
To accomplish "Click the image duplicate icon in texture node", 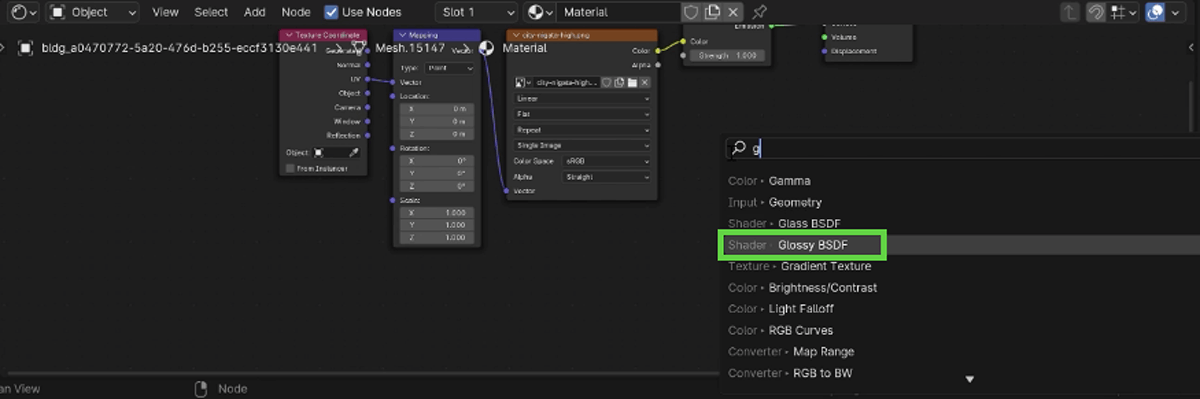I will [x=620, y=83].
